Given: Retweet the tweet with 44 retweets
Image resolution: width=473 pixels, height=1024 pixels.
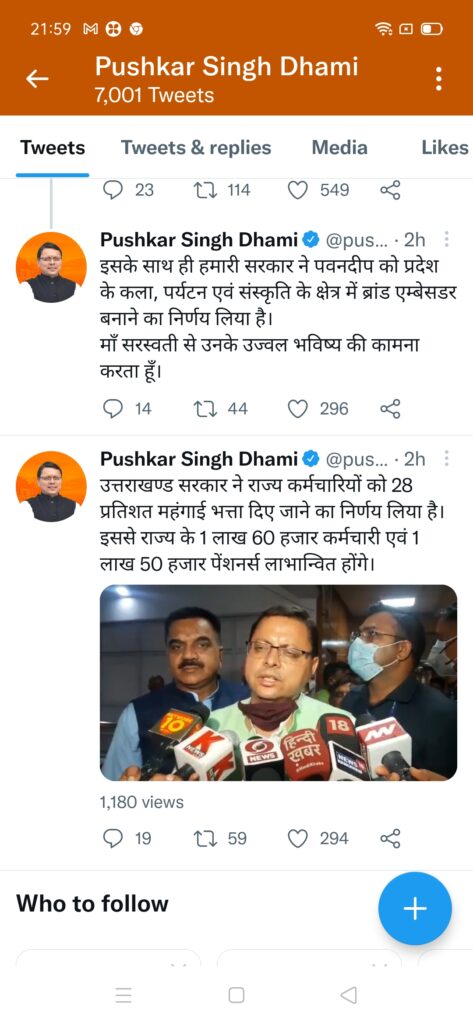Looking at the screenshot, I should coord(206,409).
